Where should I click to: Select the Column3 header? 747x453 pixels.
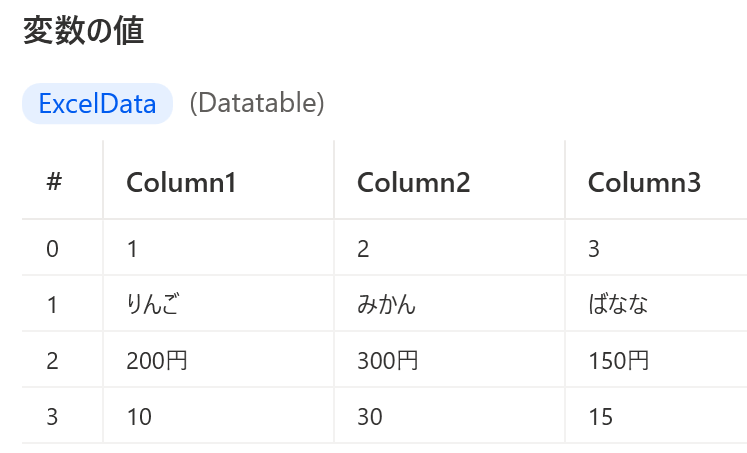pyautogui.click(x=656, y=182)
